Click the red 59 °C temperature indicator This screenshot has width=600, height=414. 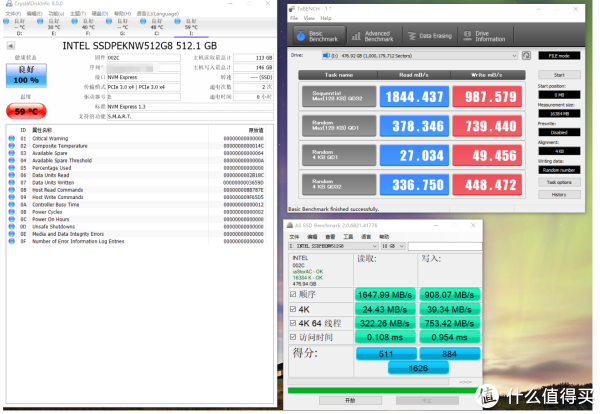pyautogui.click(x=26, y=111)
